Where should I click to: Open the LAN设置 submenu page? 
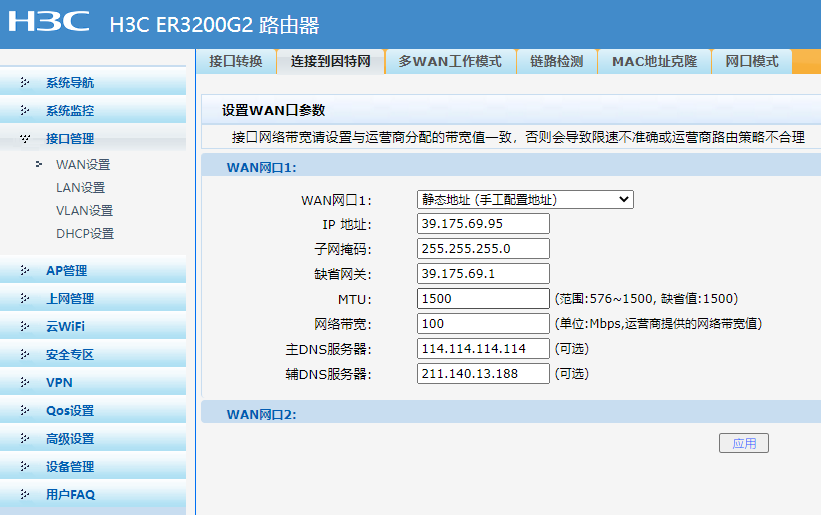pos(80,187)
